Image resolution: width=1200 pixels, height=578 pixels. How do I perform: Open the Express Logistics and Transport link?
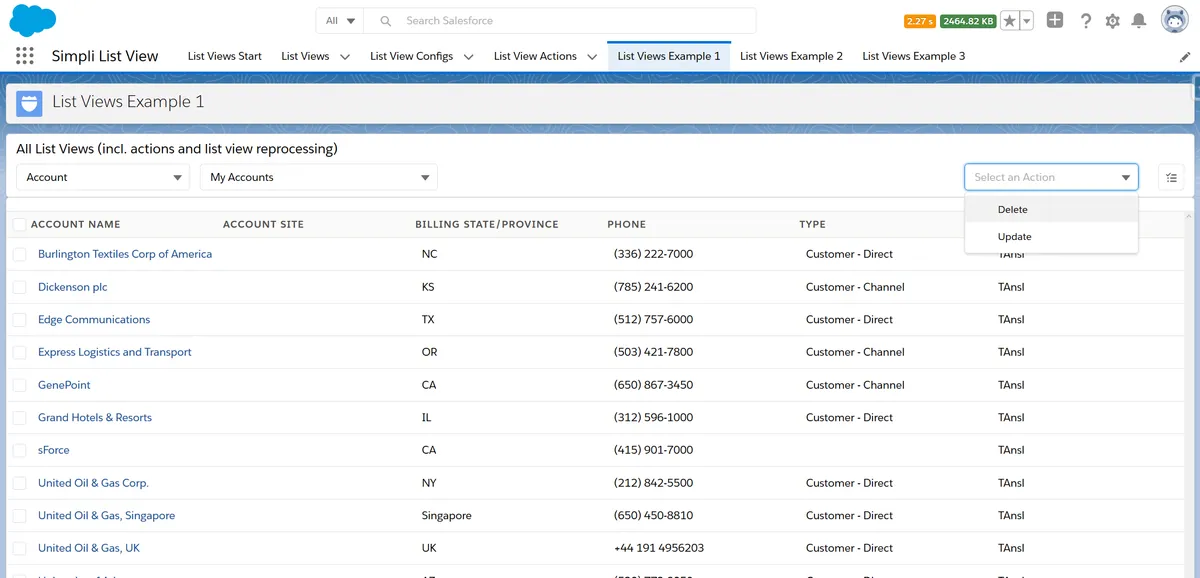pyautogui.click(x=115, y=352)
